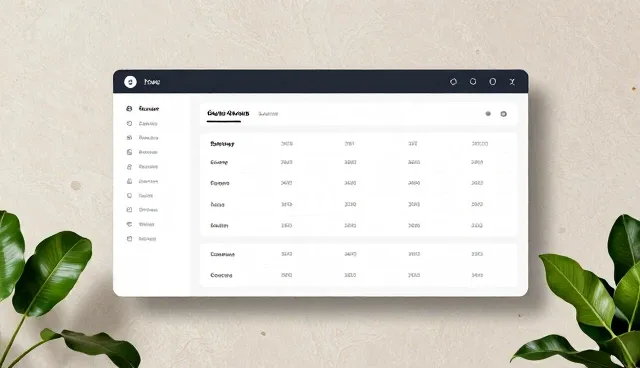Viewport: 640px width, 368px height.
Task: Switch to the grey second tab
Action: point(268,114)
